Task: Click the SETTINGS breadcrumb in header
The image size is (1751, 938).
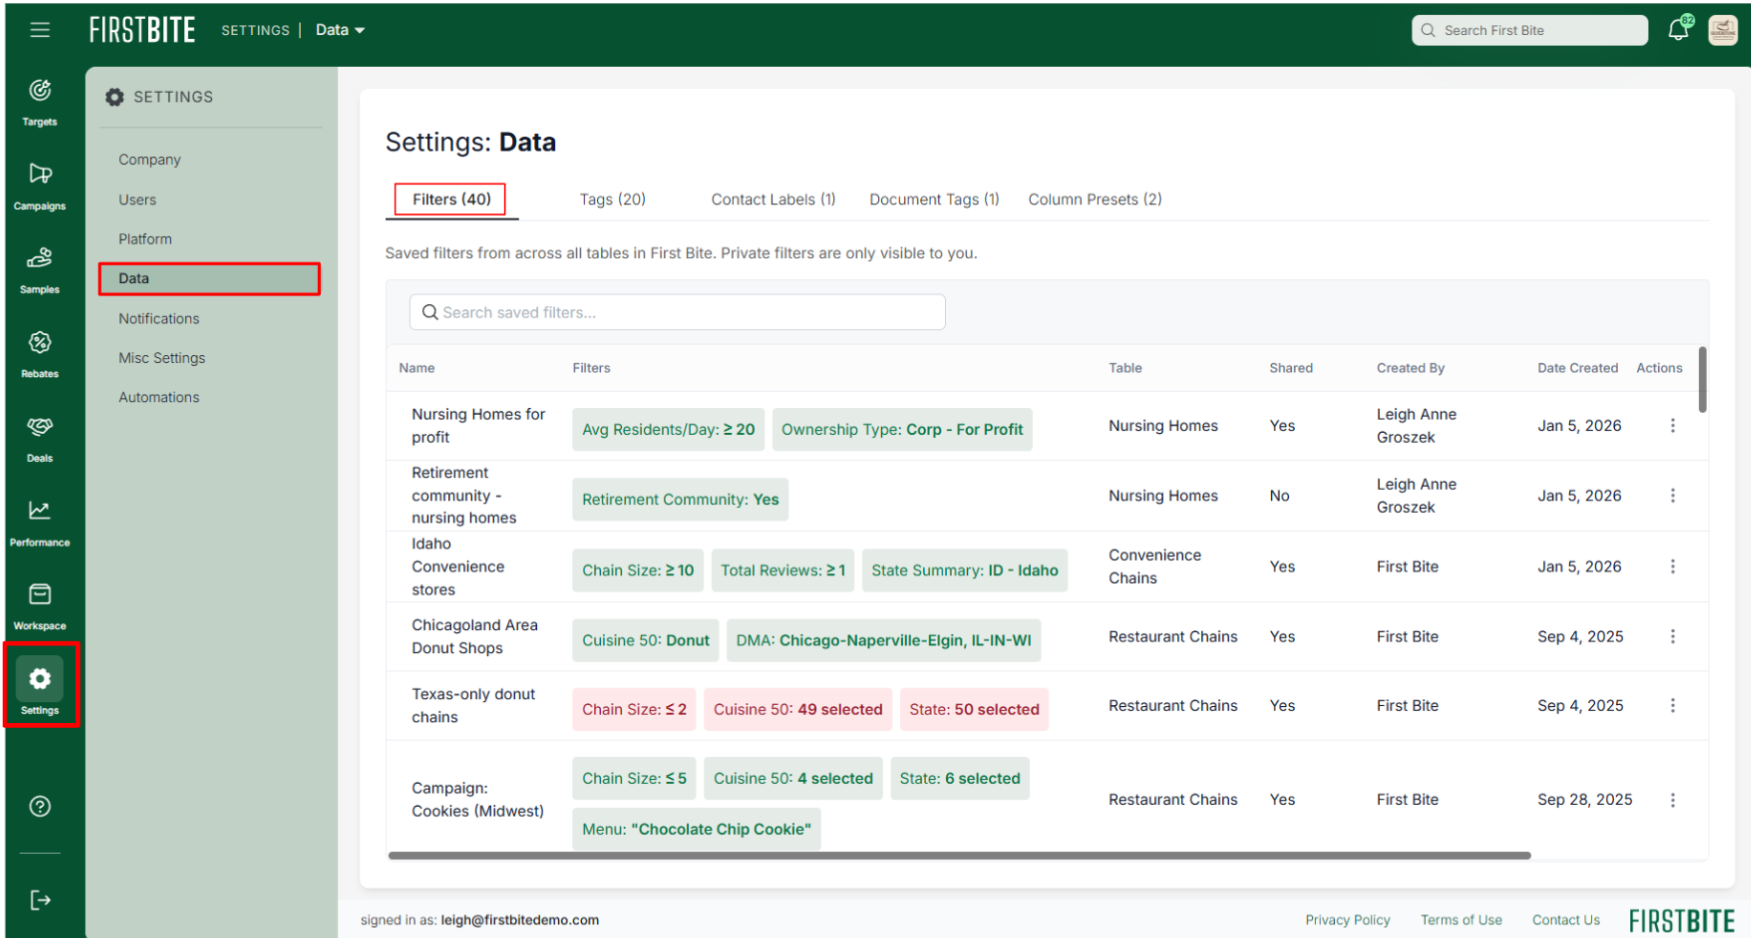Action: (x=255, y=31)
